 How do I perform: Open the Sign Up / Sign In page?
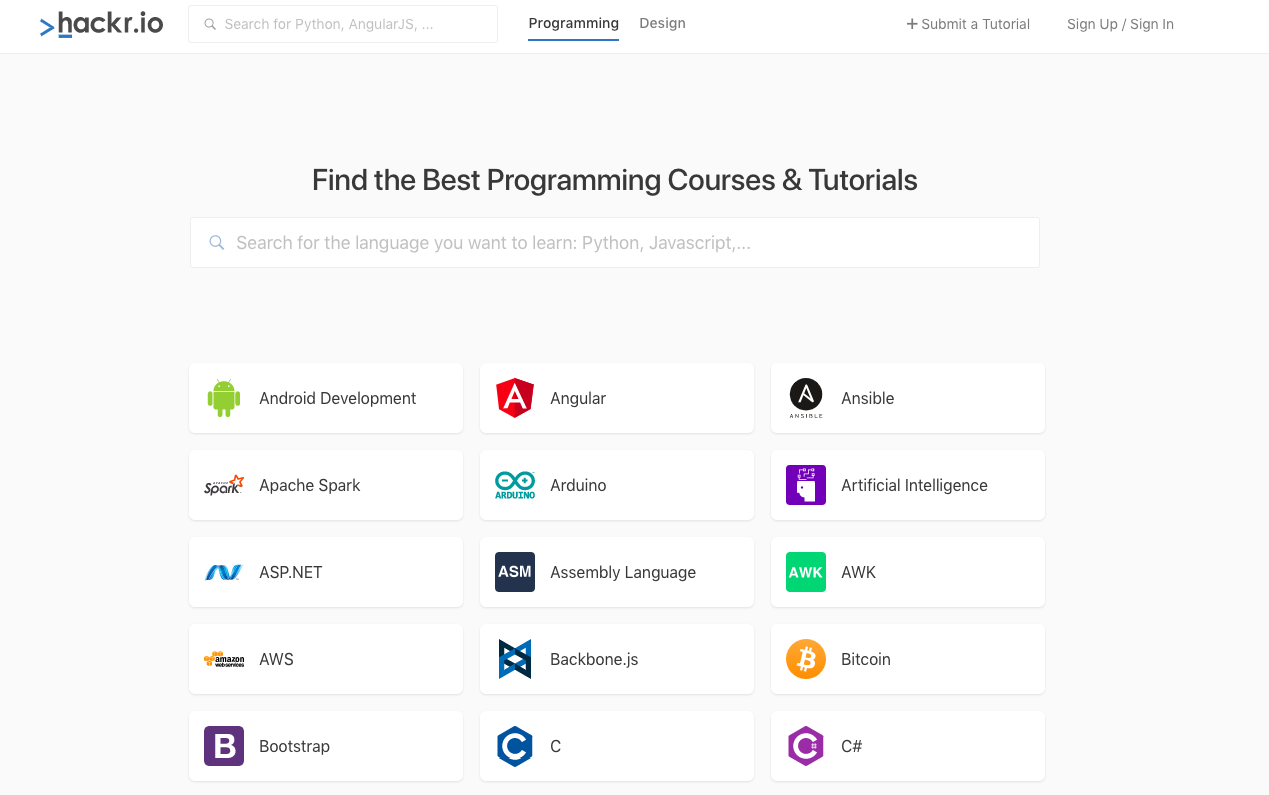pos(1120,24)
